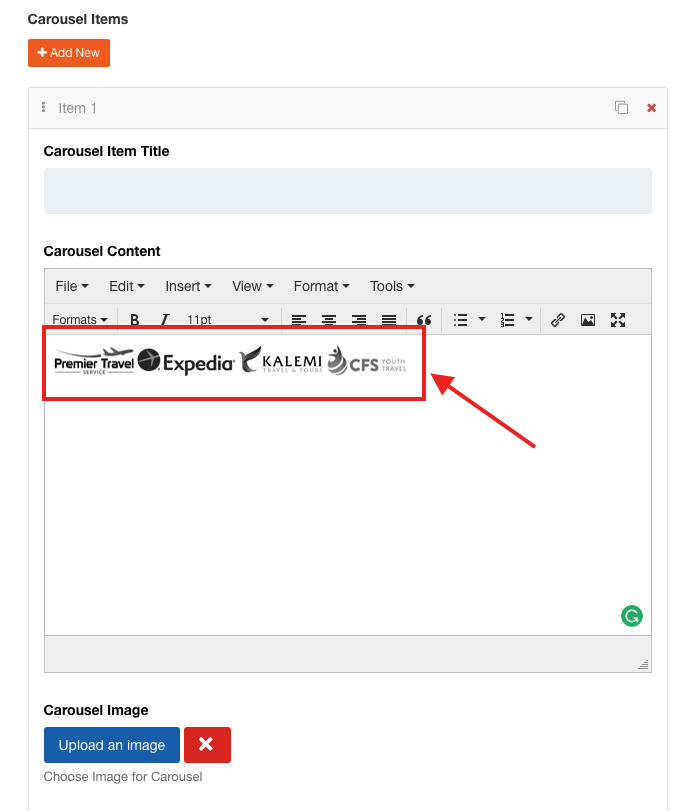The image size is (696, 811).
Task: Select the Premier Travel logo image
Action: (94, 362)
